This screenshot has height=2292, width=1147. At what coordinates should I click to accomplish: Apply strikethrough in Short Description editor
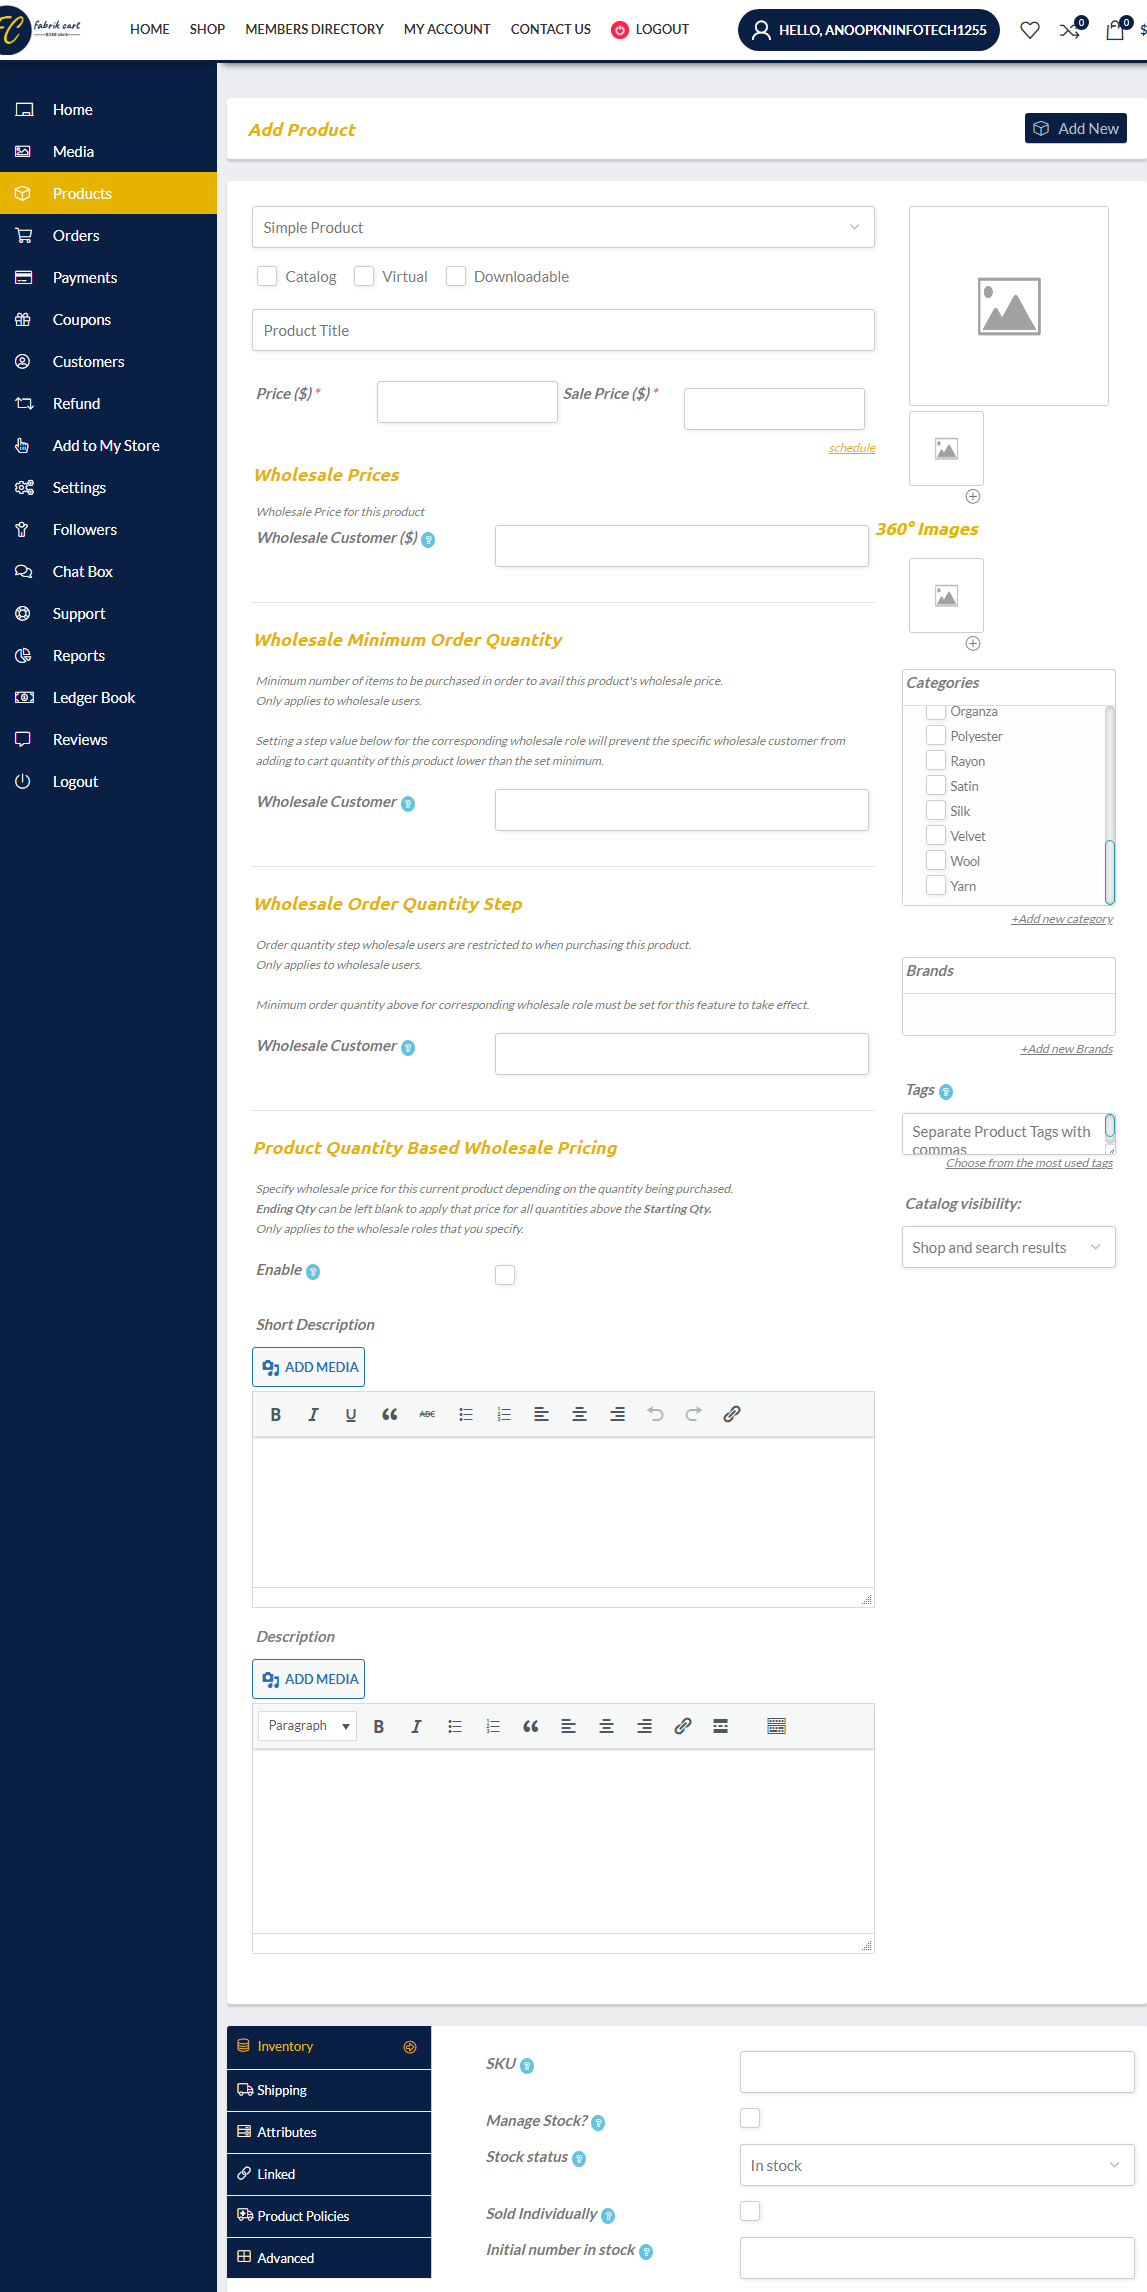pyautogui.click(x=427, y=1414)
